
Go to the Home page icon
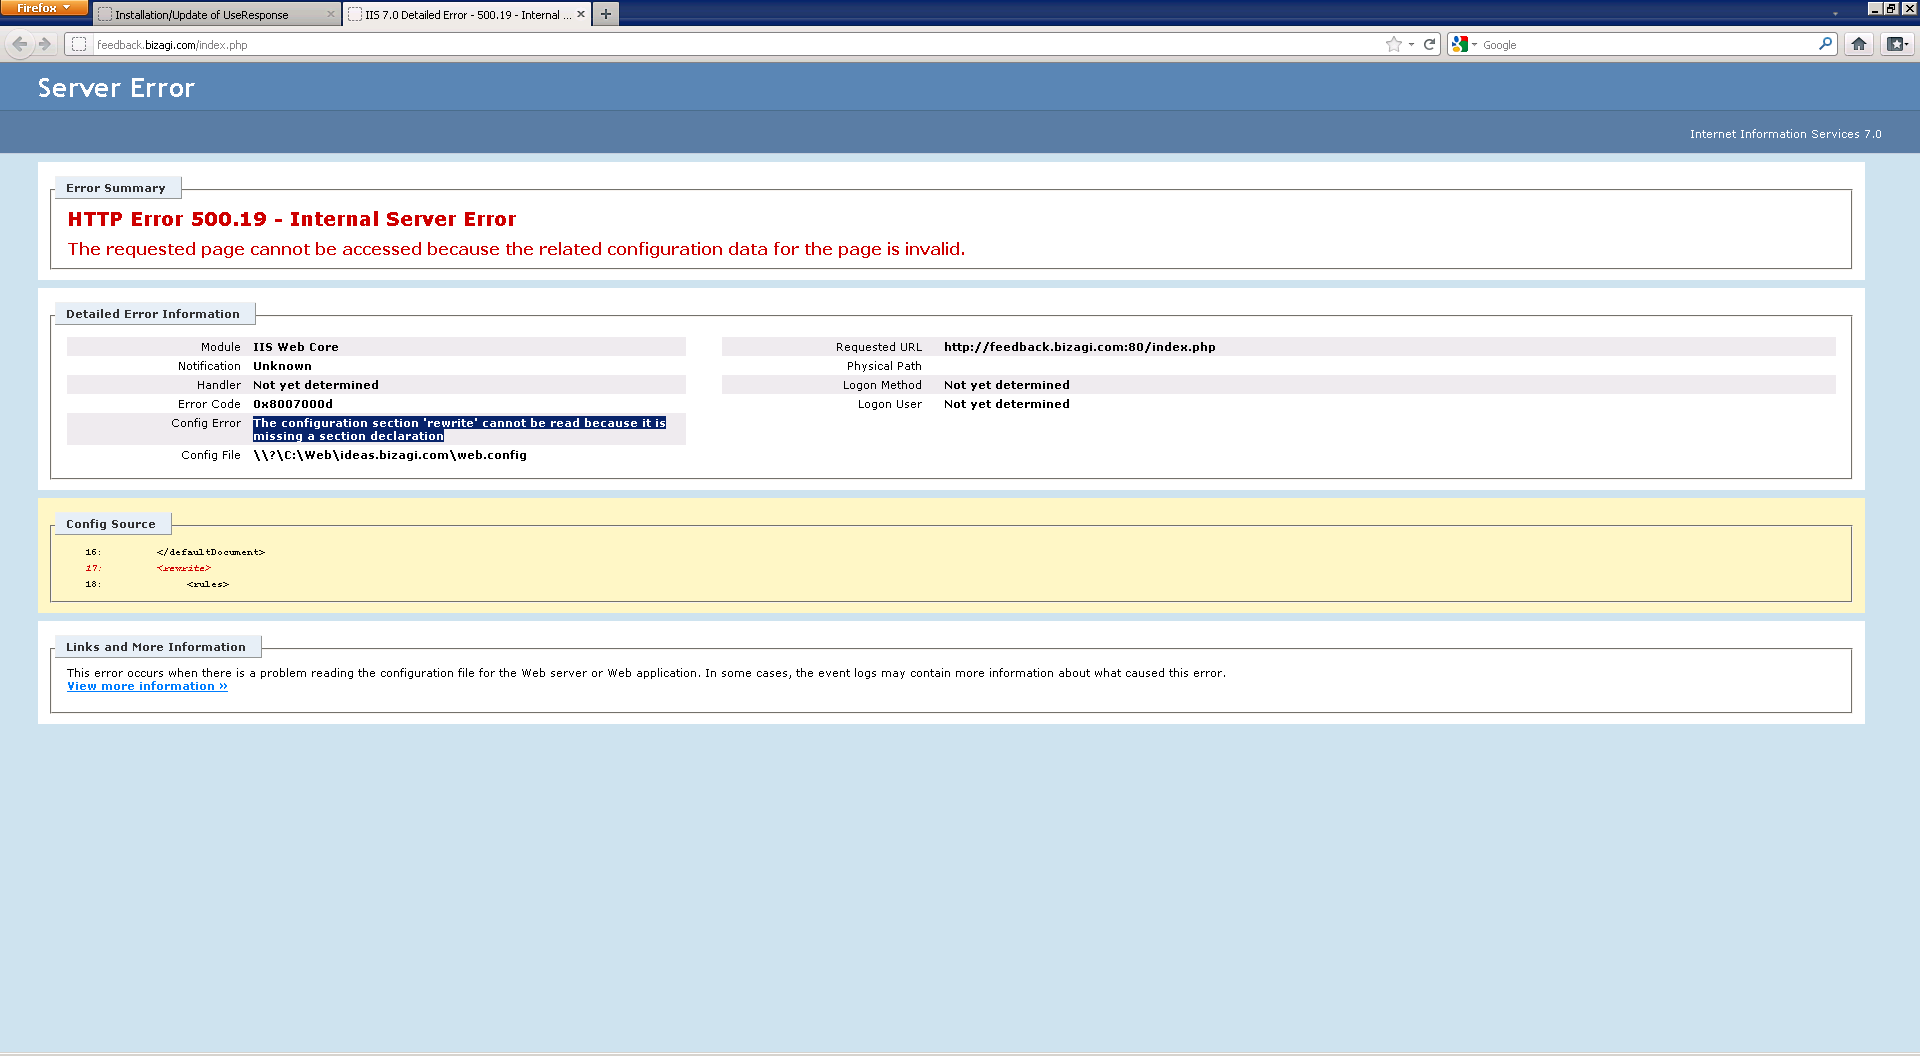1859,44
